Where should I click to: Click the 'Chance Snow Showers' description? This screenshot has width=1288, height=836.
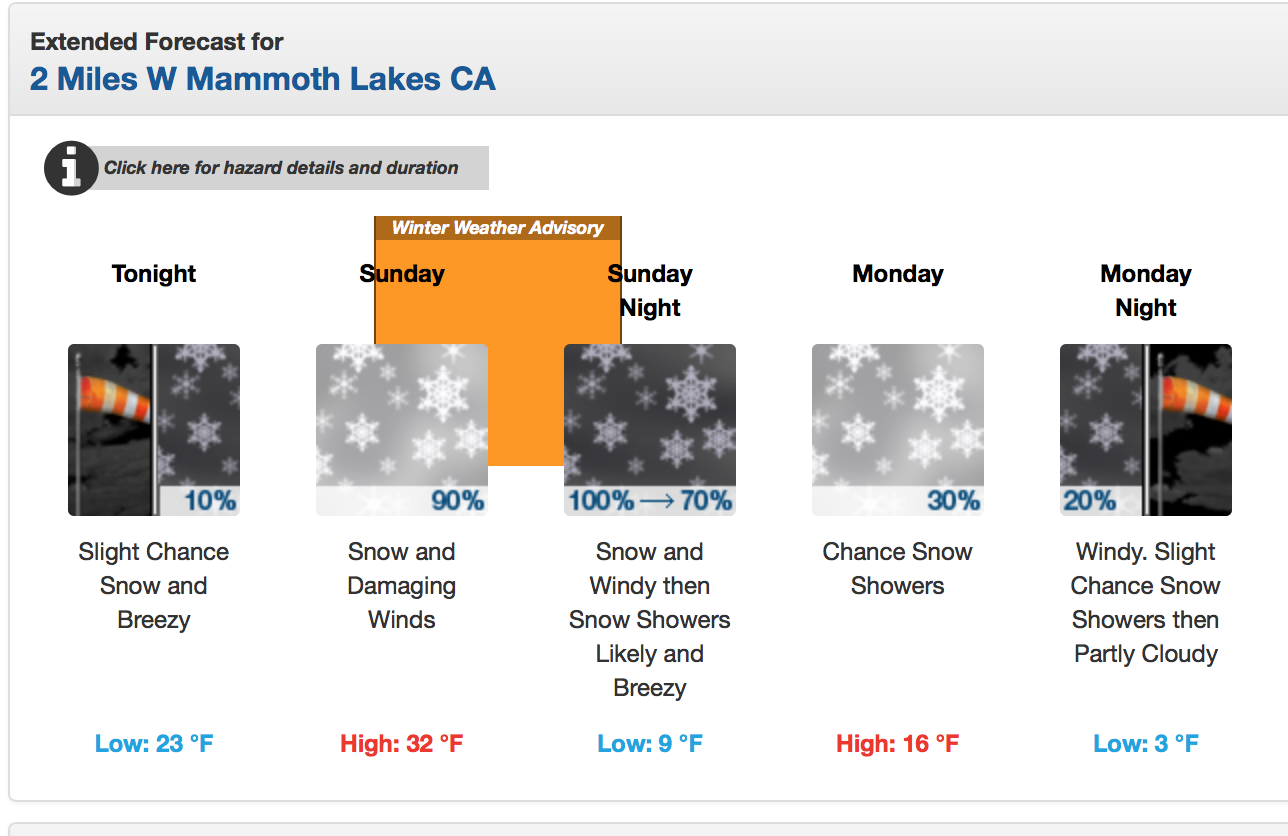[898, 569]
